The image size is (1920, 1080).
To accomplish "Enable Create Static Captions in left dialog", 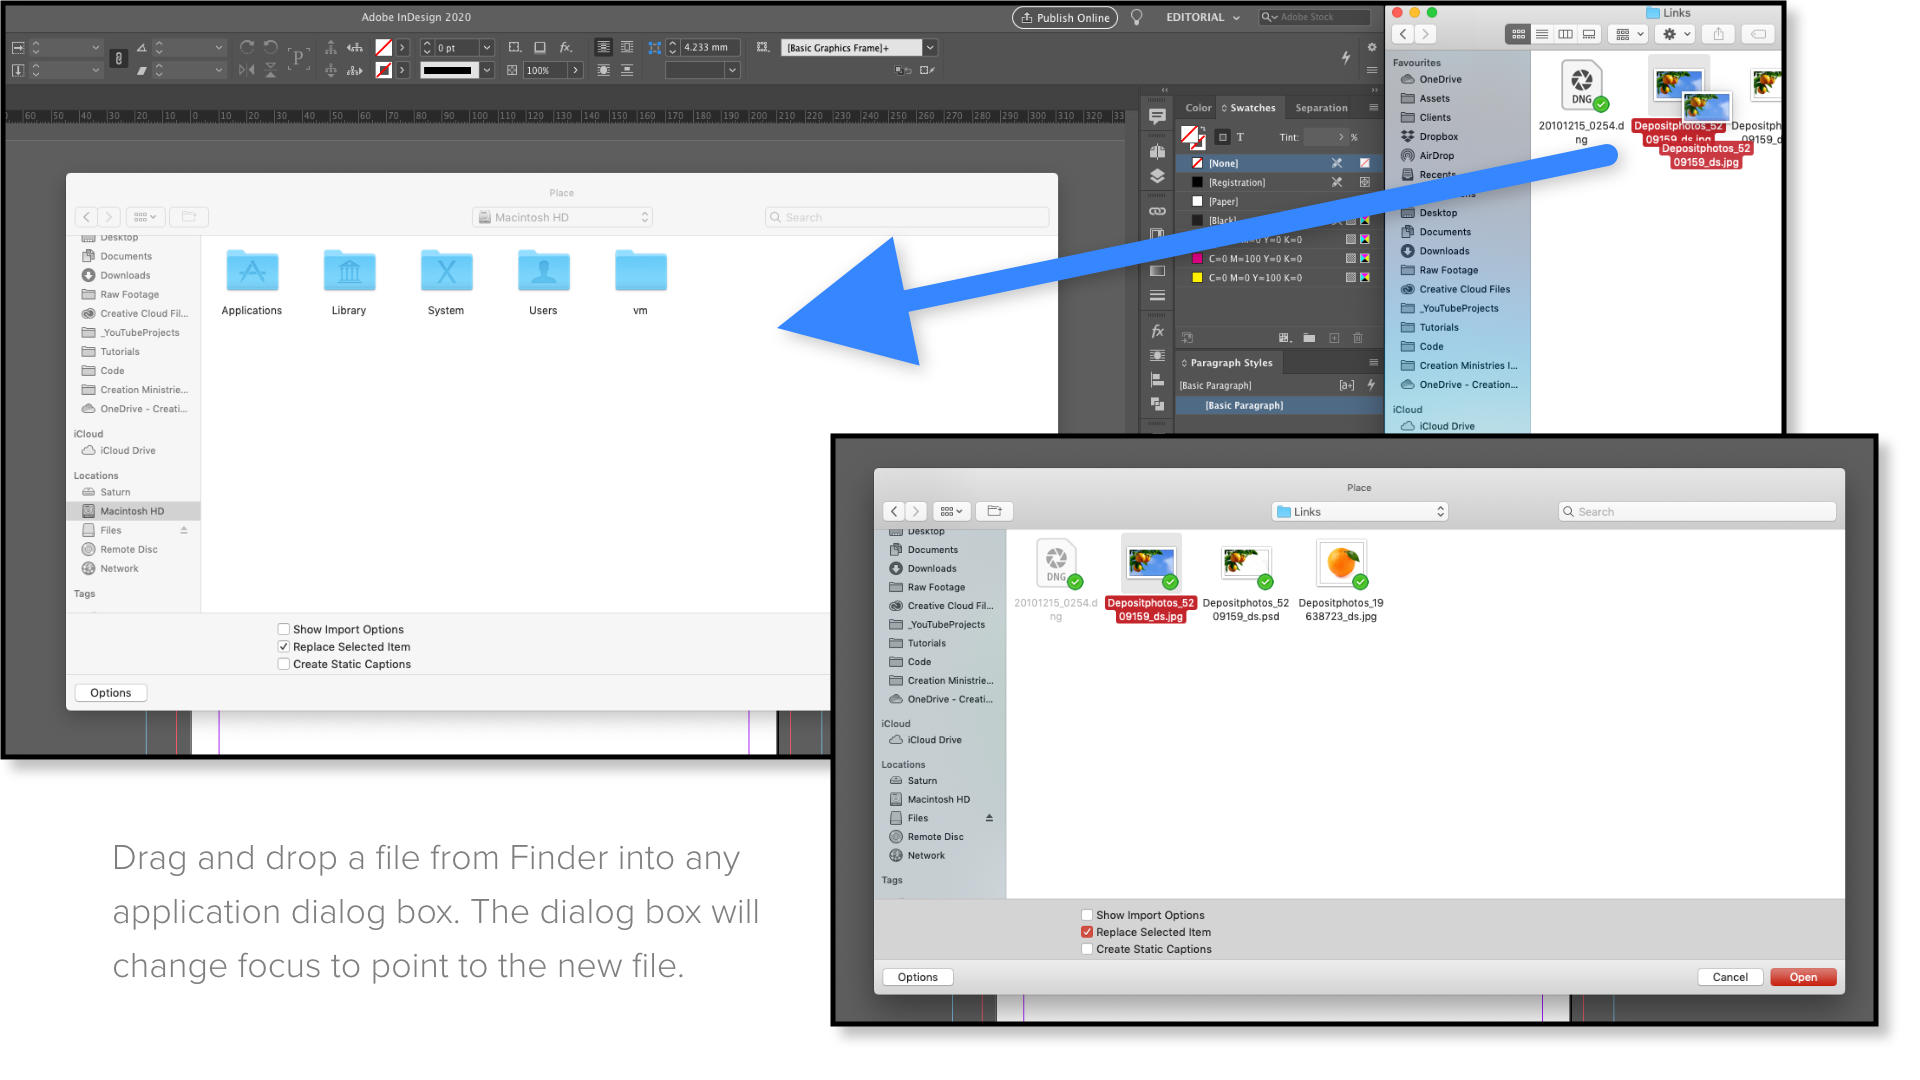I will (x=284, y=664).
